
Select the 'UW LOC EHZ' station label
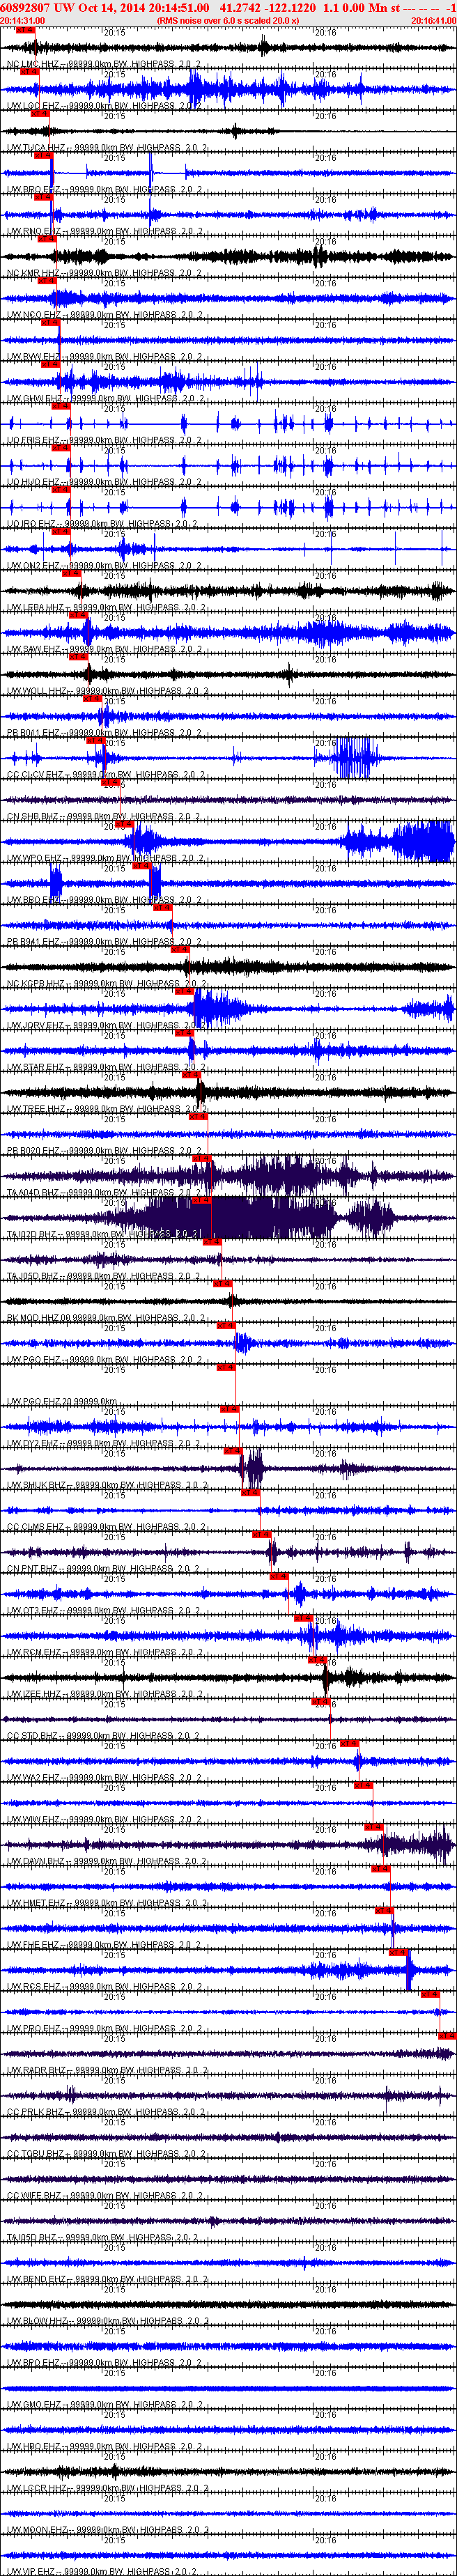point(33,106)
